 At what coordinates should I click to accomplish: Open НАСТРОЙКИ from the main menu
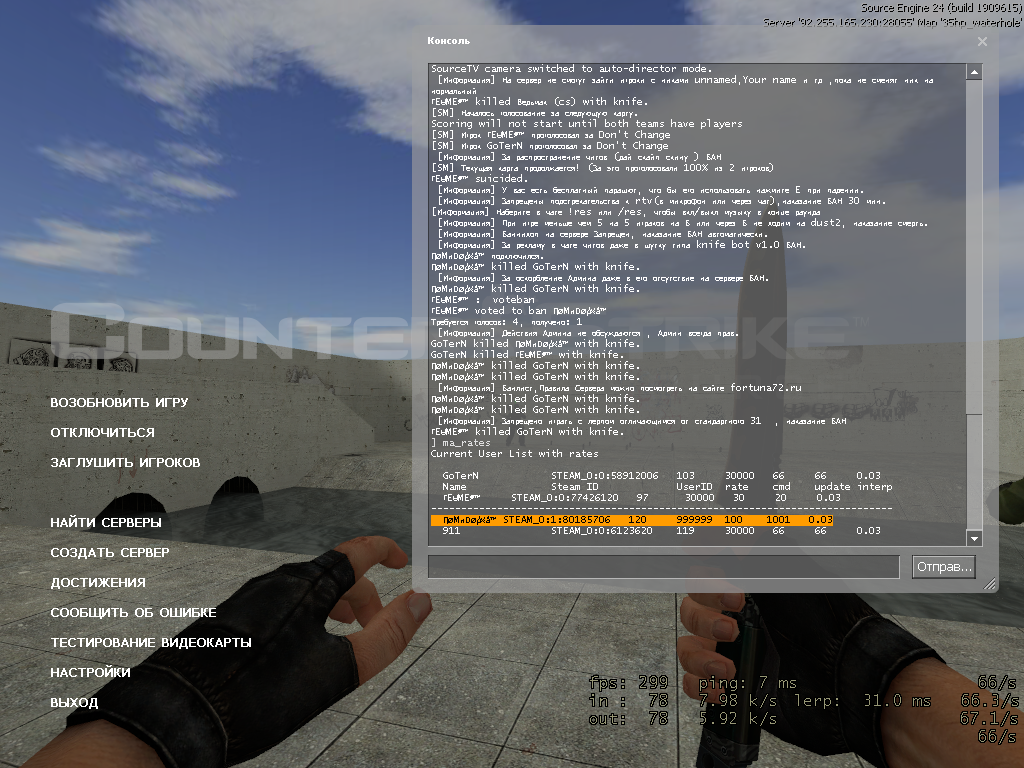pyautogui.click(x=90, y=673)
